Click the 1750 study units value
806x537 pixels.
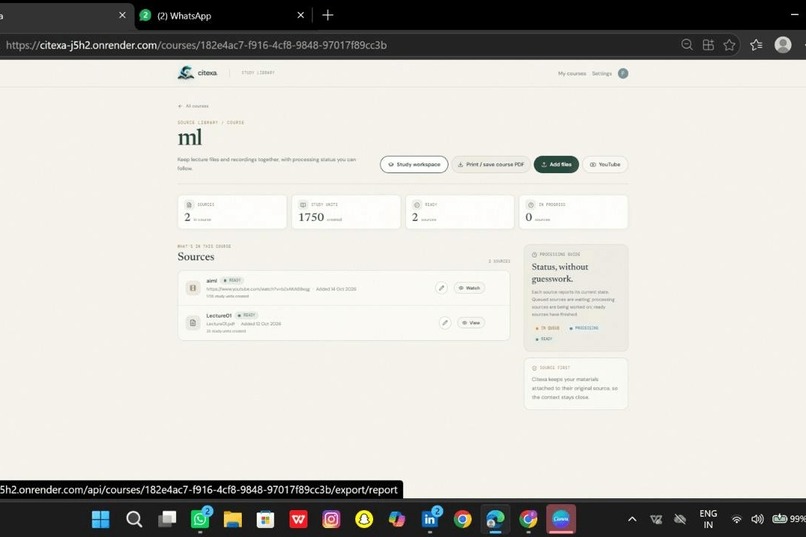pos(311,217)
